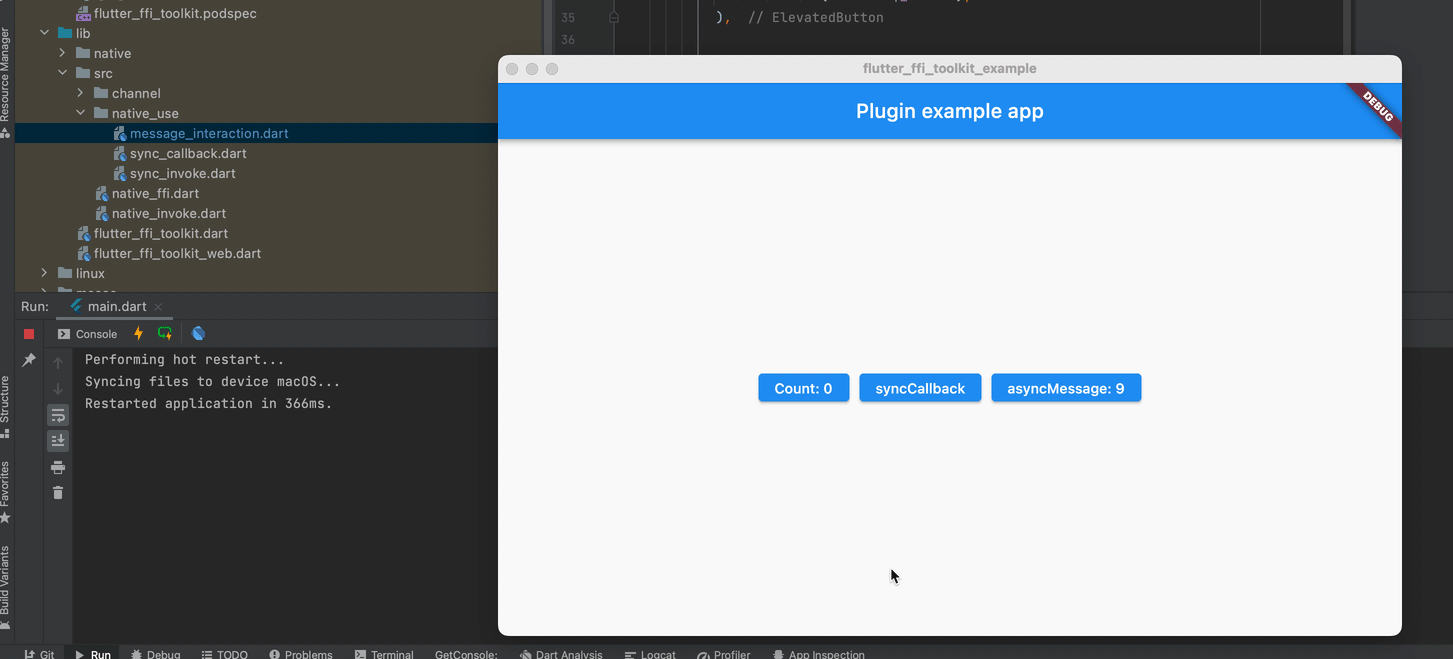The height and width of the screenshot is (659, 1453).
Task: Open the Git tool window
Action: (40, 654)
